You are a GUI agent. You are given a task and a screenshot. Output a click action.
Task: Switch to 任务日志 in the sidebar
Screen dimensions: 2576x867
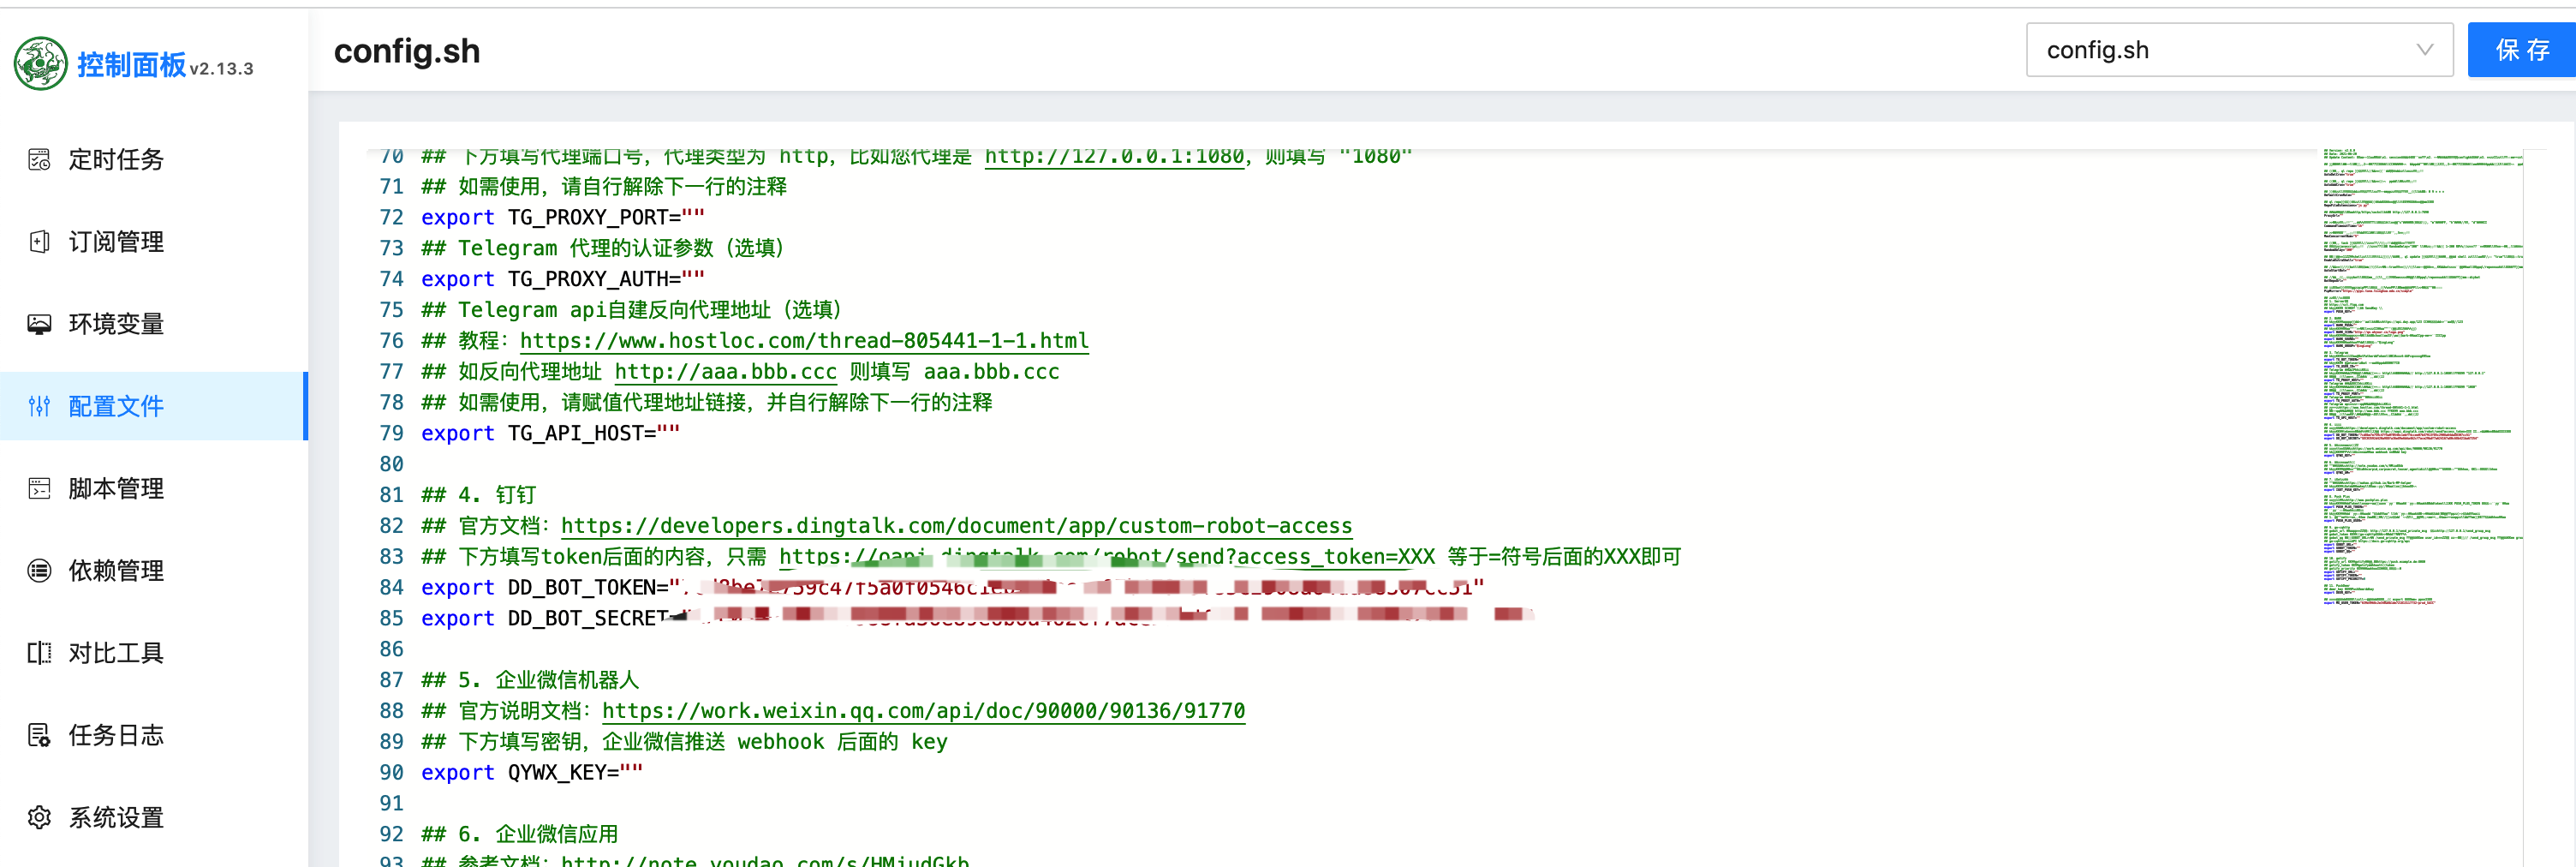point(115,734)
